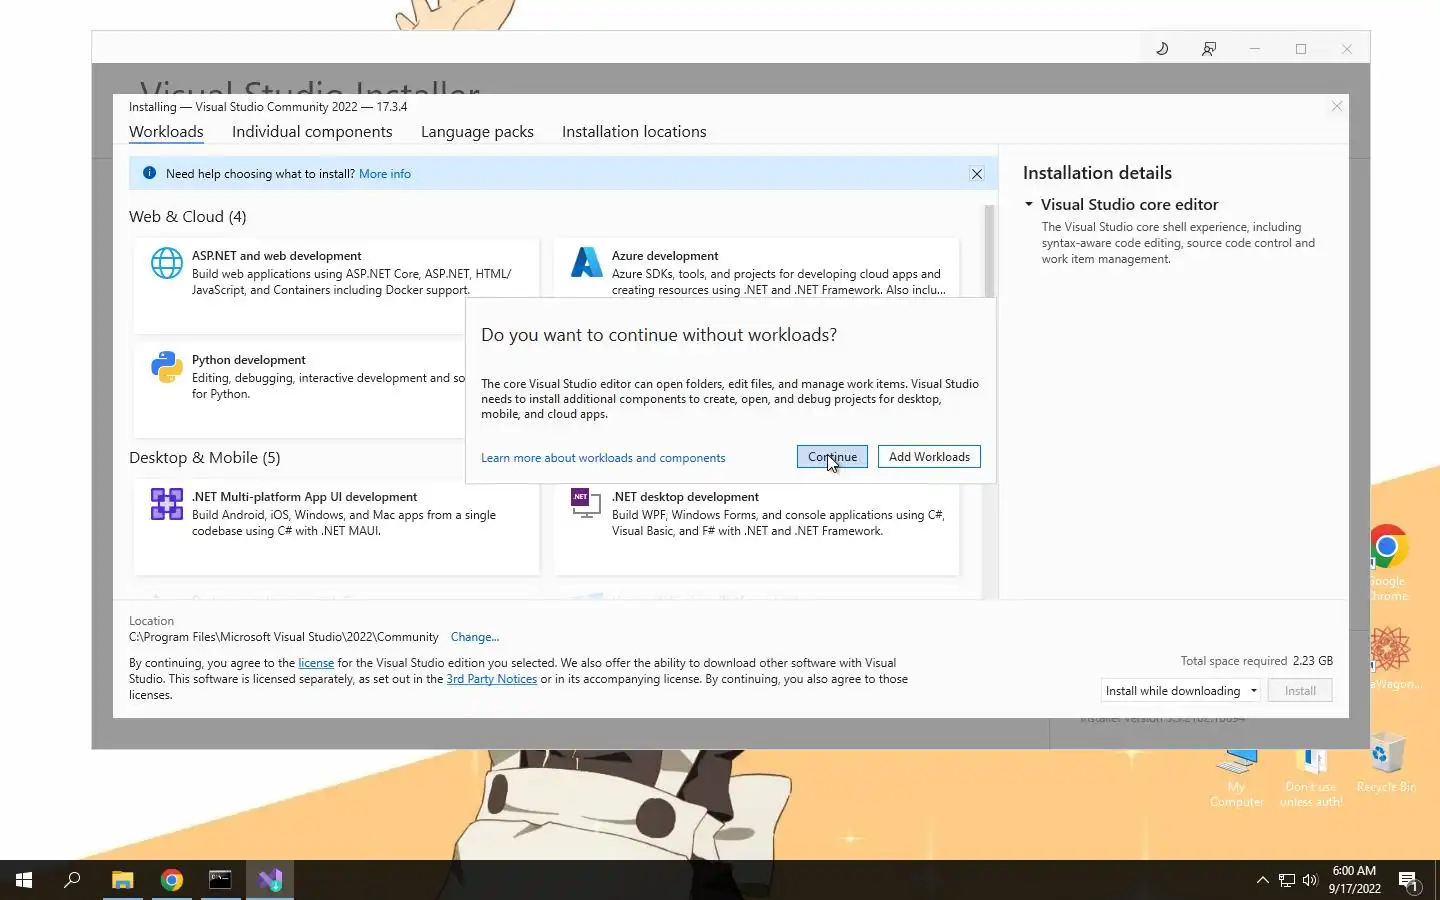Open taskbar search magnifier

point(72,880)
